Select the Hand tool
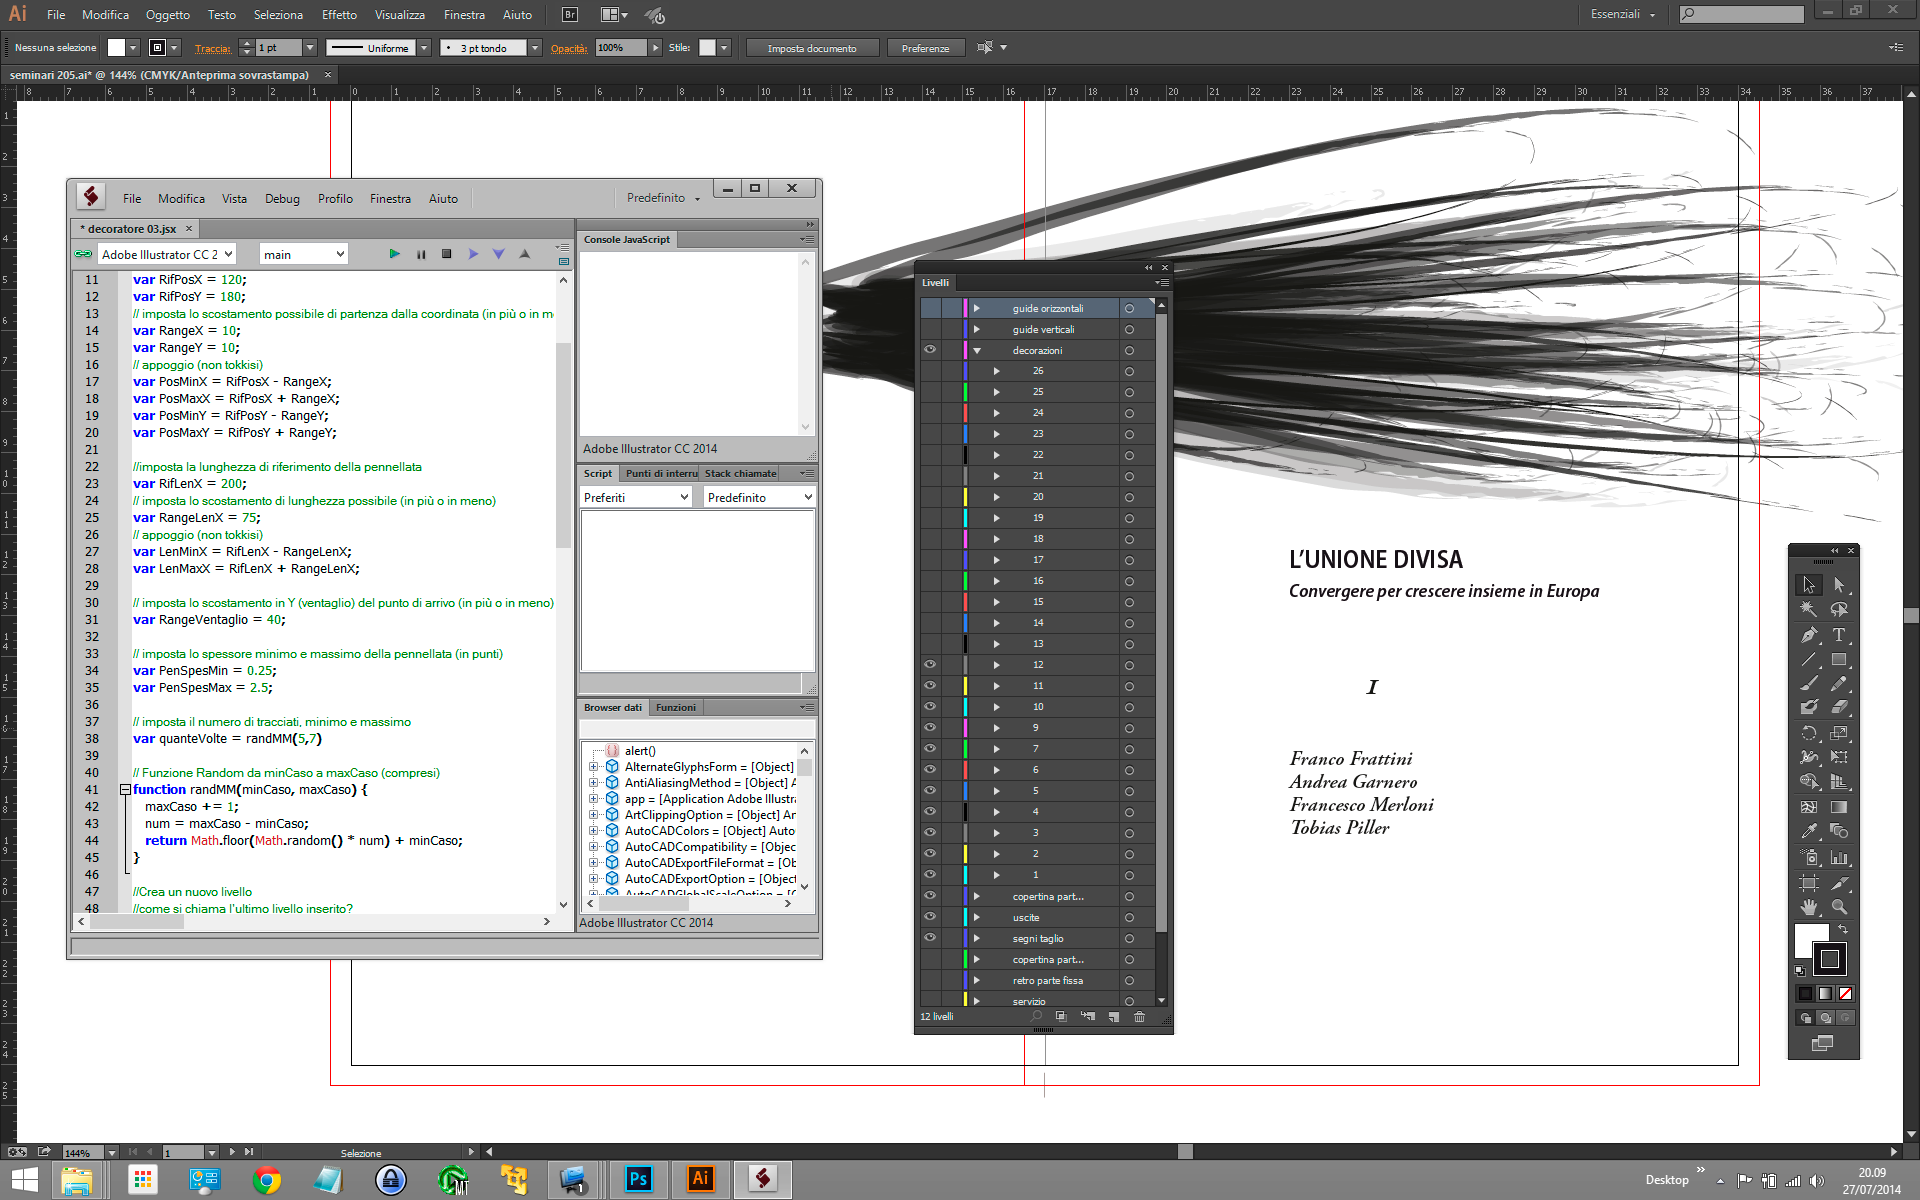This screenshot has width=1920, height=1200. (x=1809, y=907)
